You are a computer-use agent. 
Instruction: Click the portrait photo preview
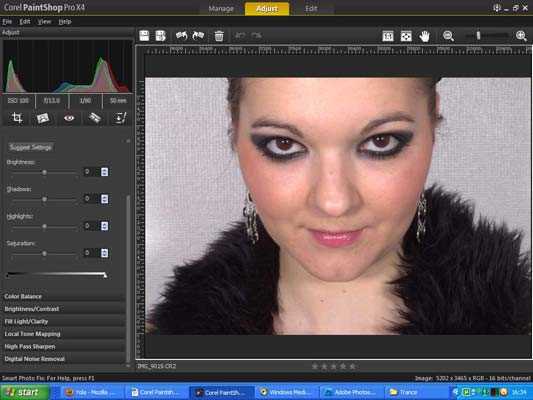(338, 206)
